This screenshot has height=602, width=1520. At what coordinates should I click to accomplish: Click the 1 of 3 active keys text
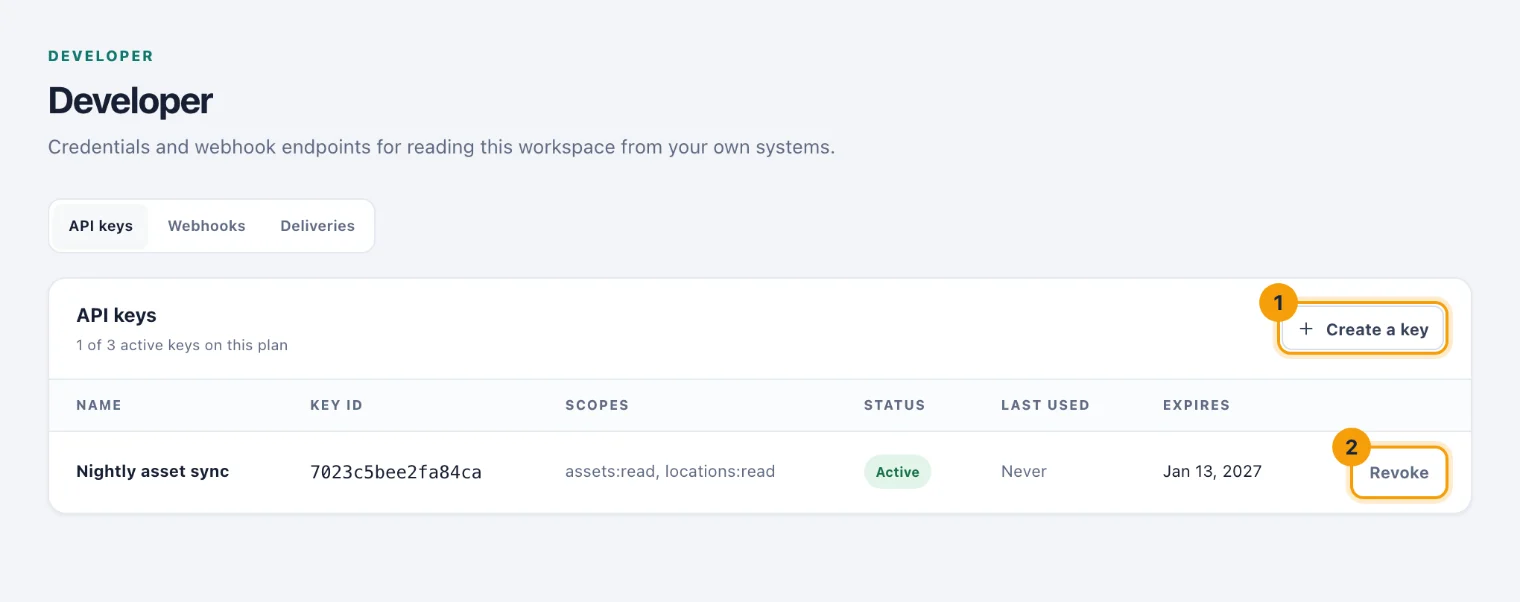(182, 345)
